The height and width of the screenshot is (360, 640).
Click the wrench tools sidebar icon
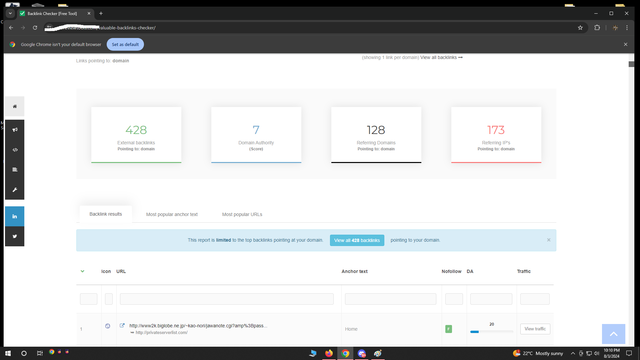(x=15, y=190)
